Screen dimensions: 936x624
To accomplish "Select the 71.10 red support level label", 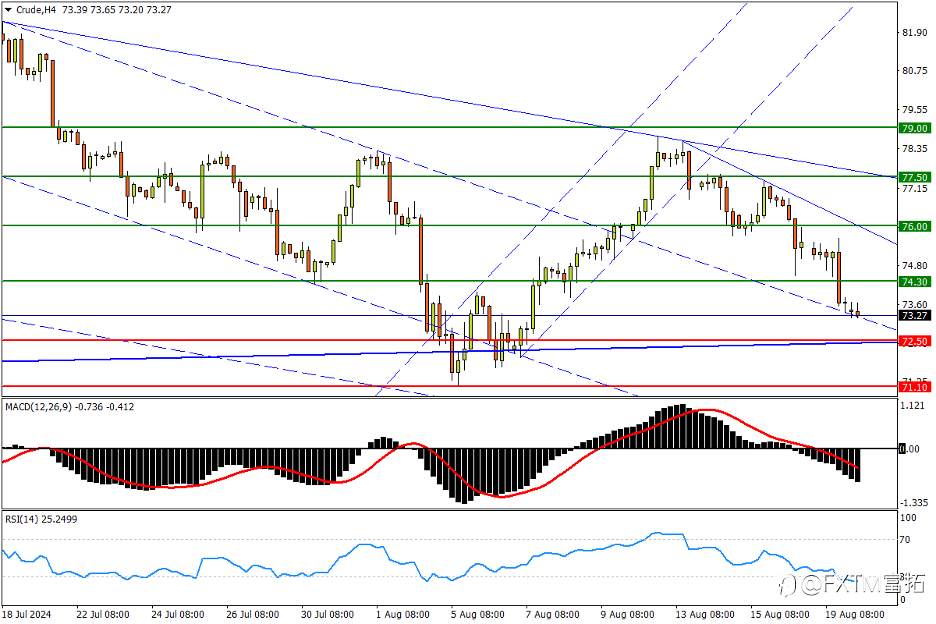I will pos(915,388).
